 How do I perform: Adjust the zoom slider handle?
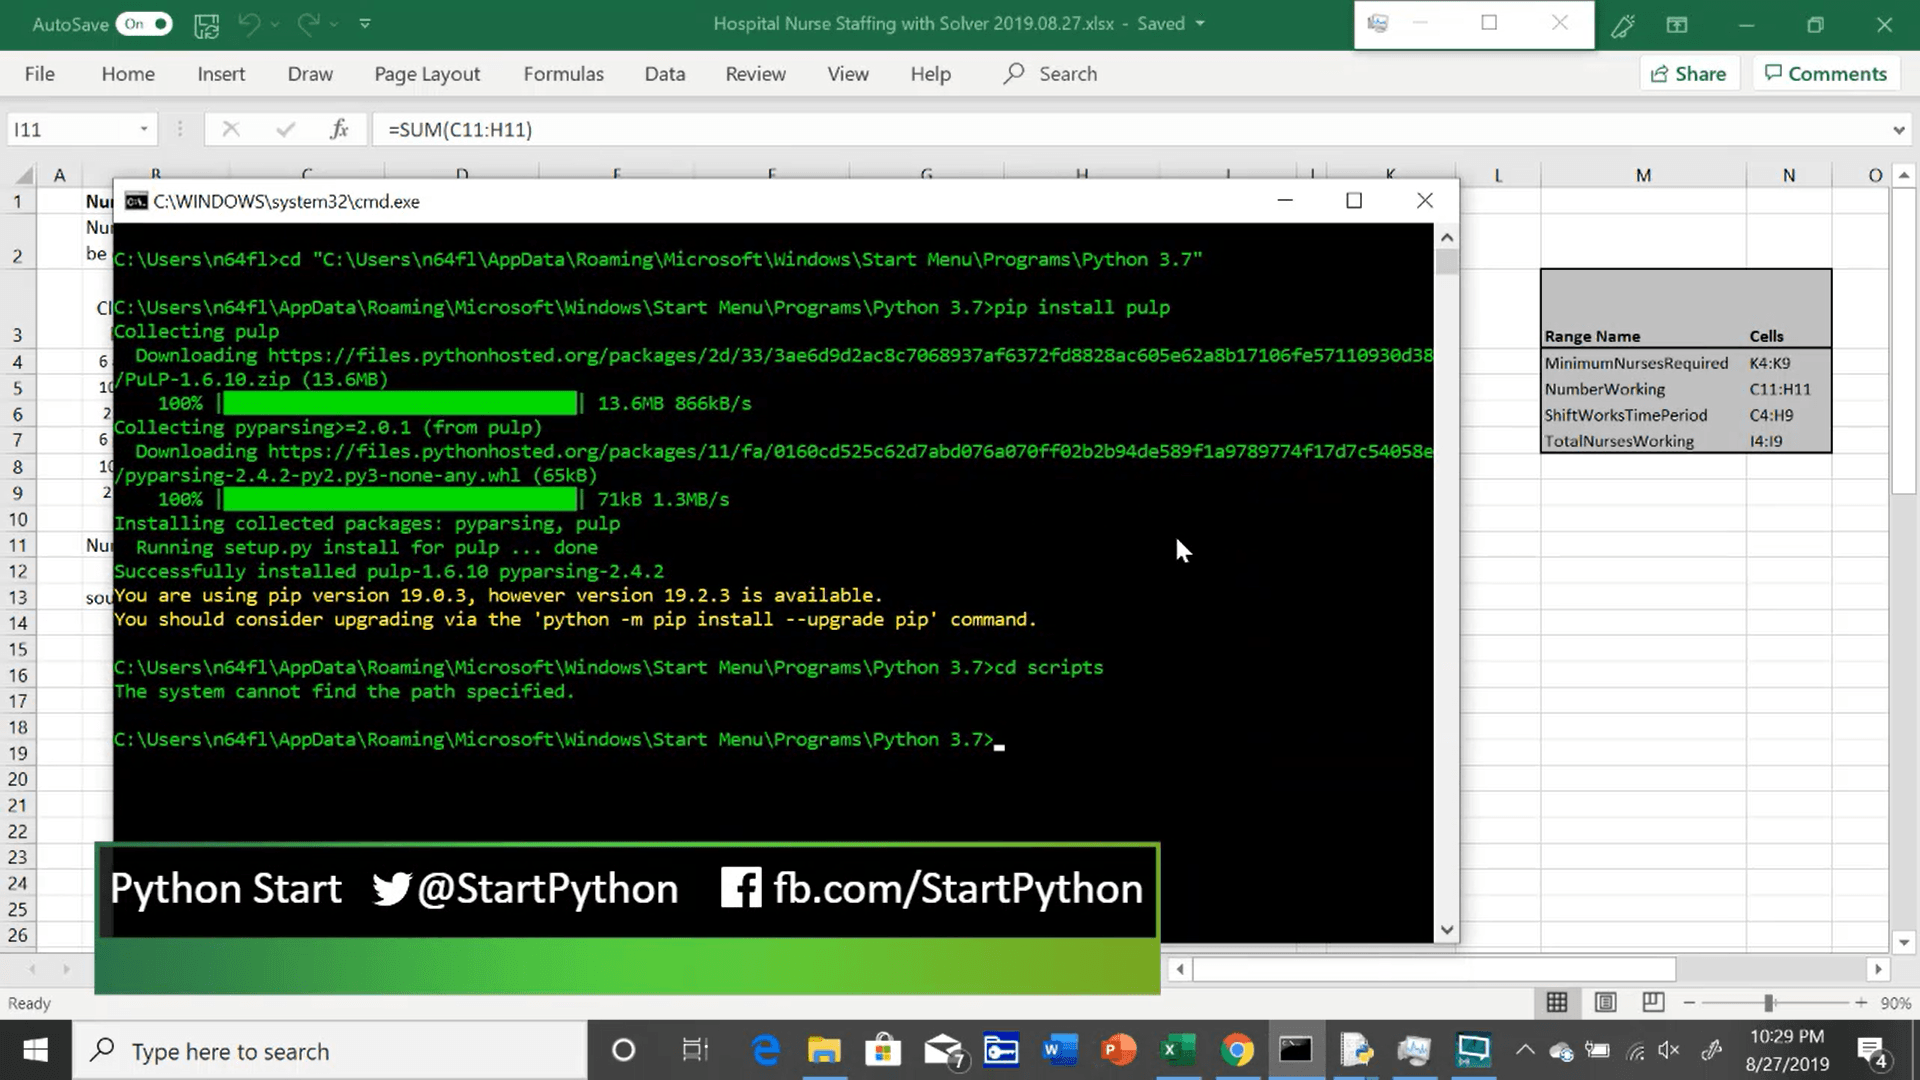1768,1002
